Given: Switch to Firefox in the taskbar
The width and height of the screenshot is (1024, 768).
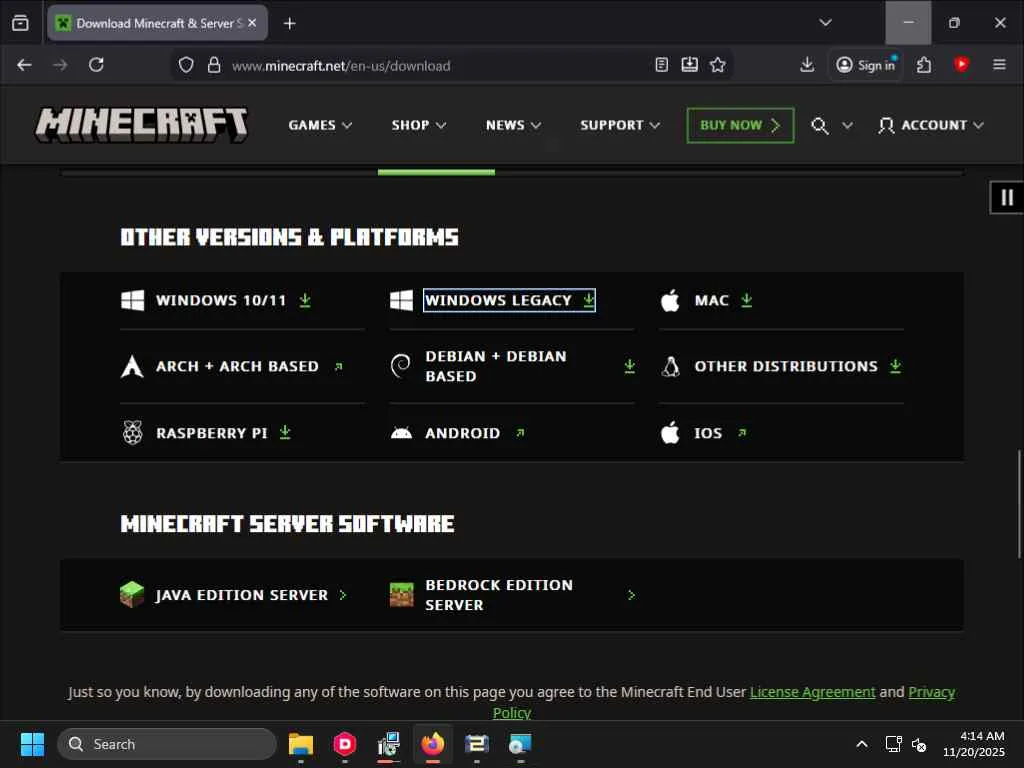Looking at the screenshot, I should pyautogui.click(x=432, y=744).
